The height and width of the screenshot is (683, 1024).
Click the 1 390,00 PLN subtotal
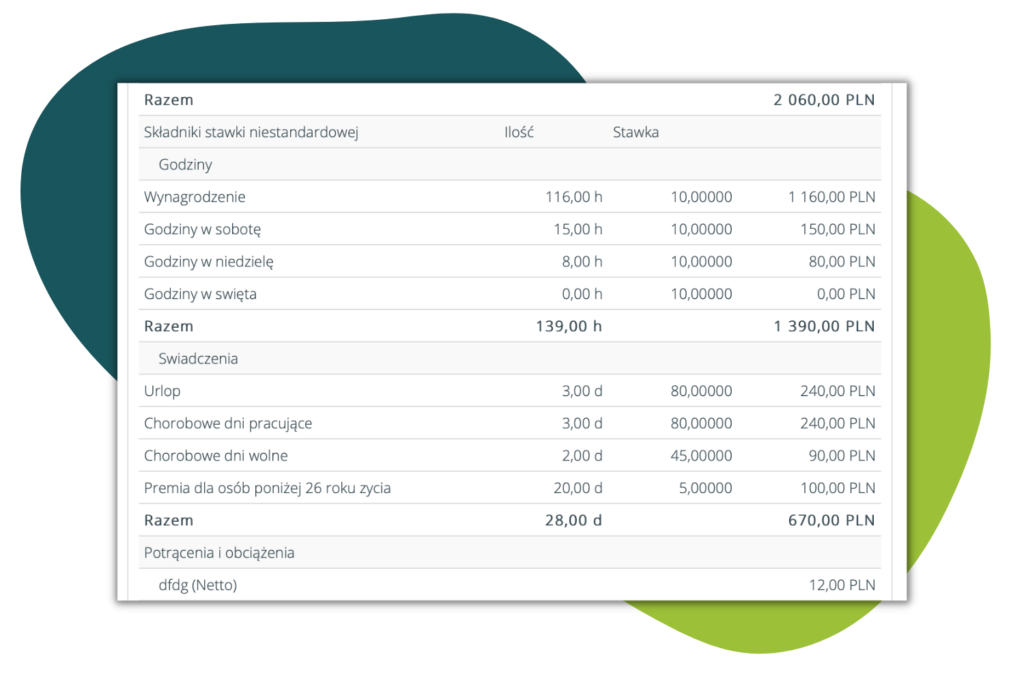click(824, 326)
